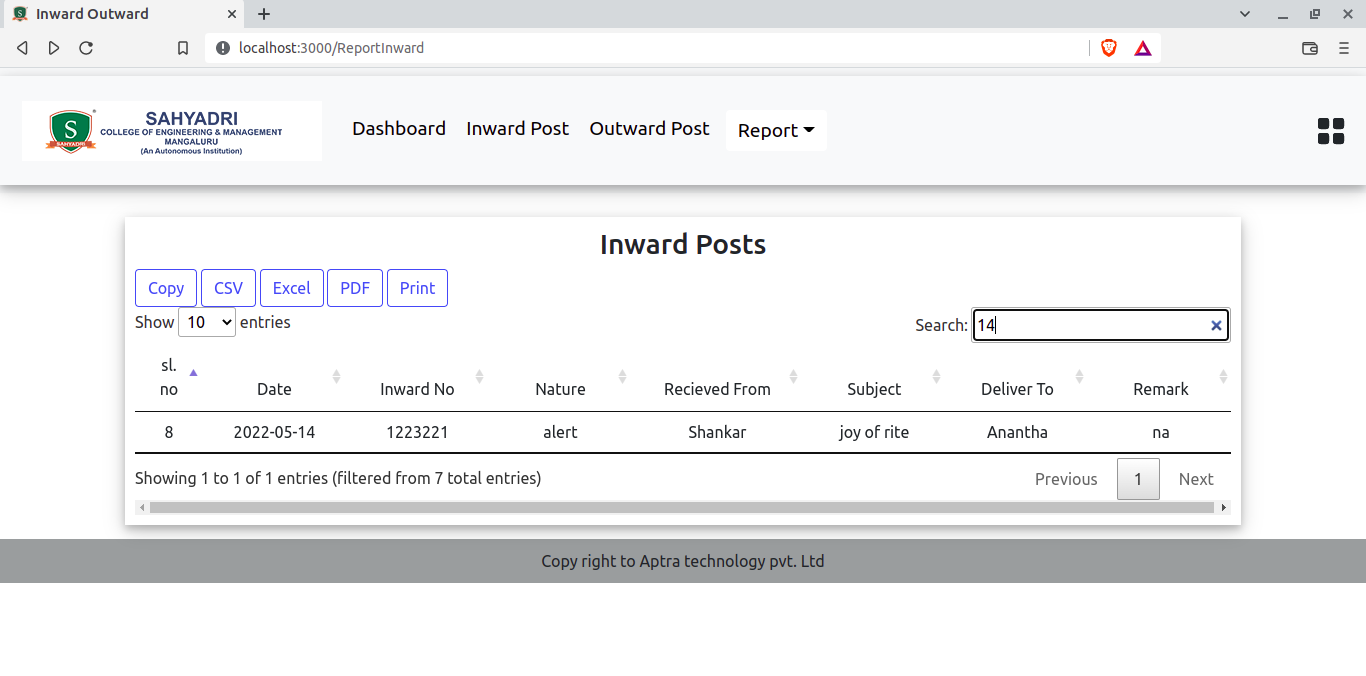Click inside the Search input field
The image size is (1366, 676).
click(1090, 326)
